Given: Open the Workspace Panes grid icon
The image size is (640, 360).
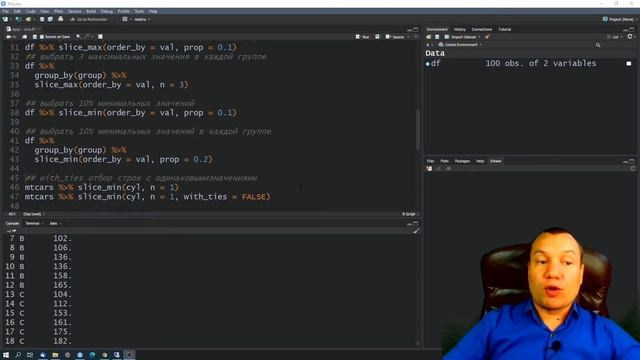Looking at the screenshot, I should coord(125,19).
